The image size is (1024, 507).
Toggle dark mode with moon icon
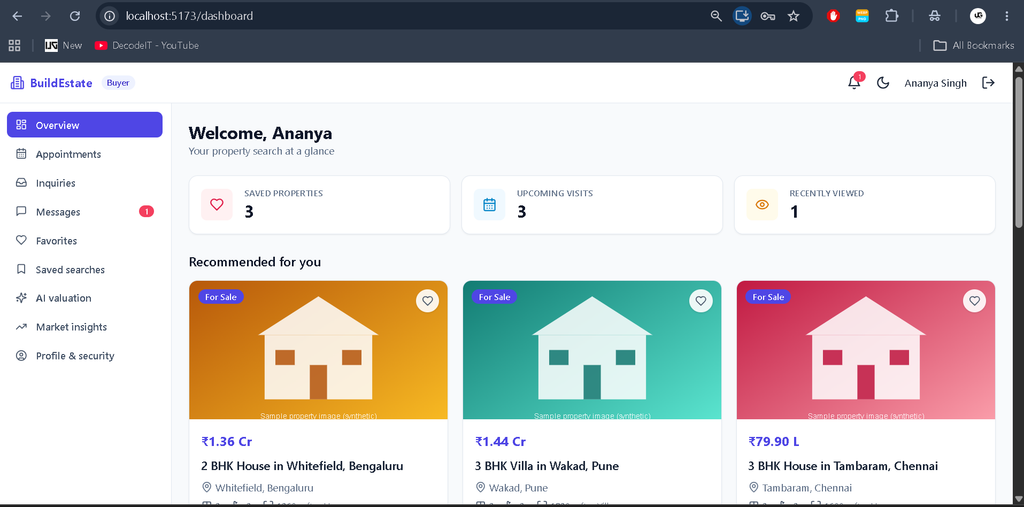click(x=883, y=83)
